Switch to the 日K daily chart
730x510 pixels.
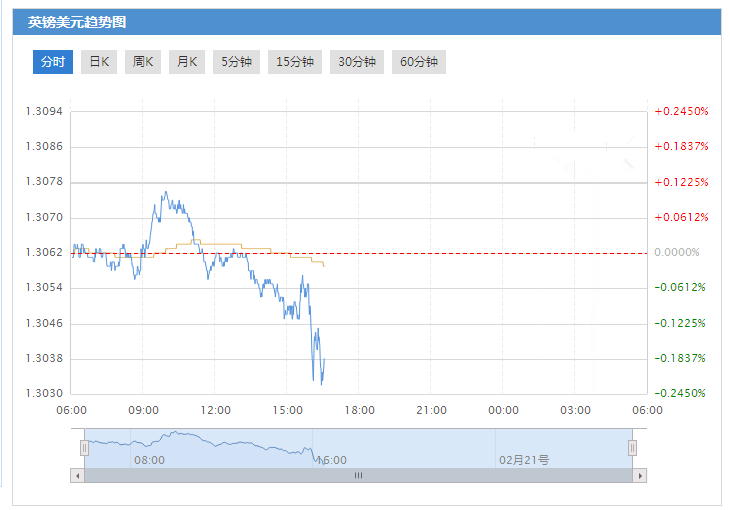pyautogui.click(x=99, y=62)
